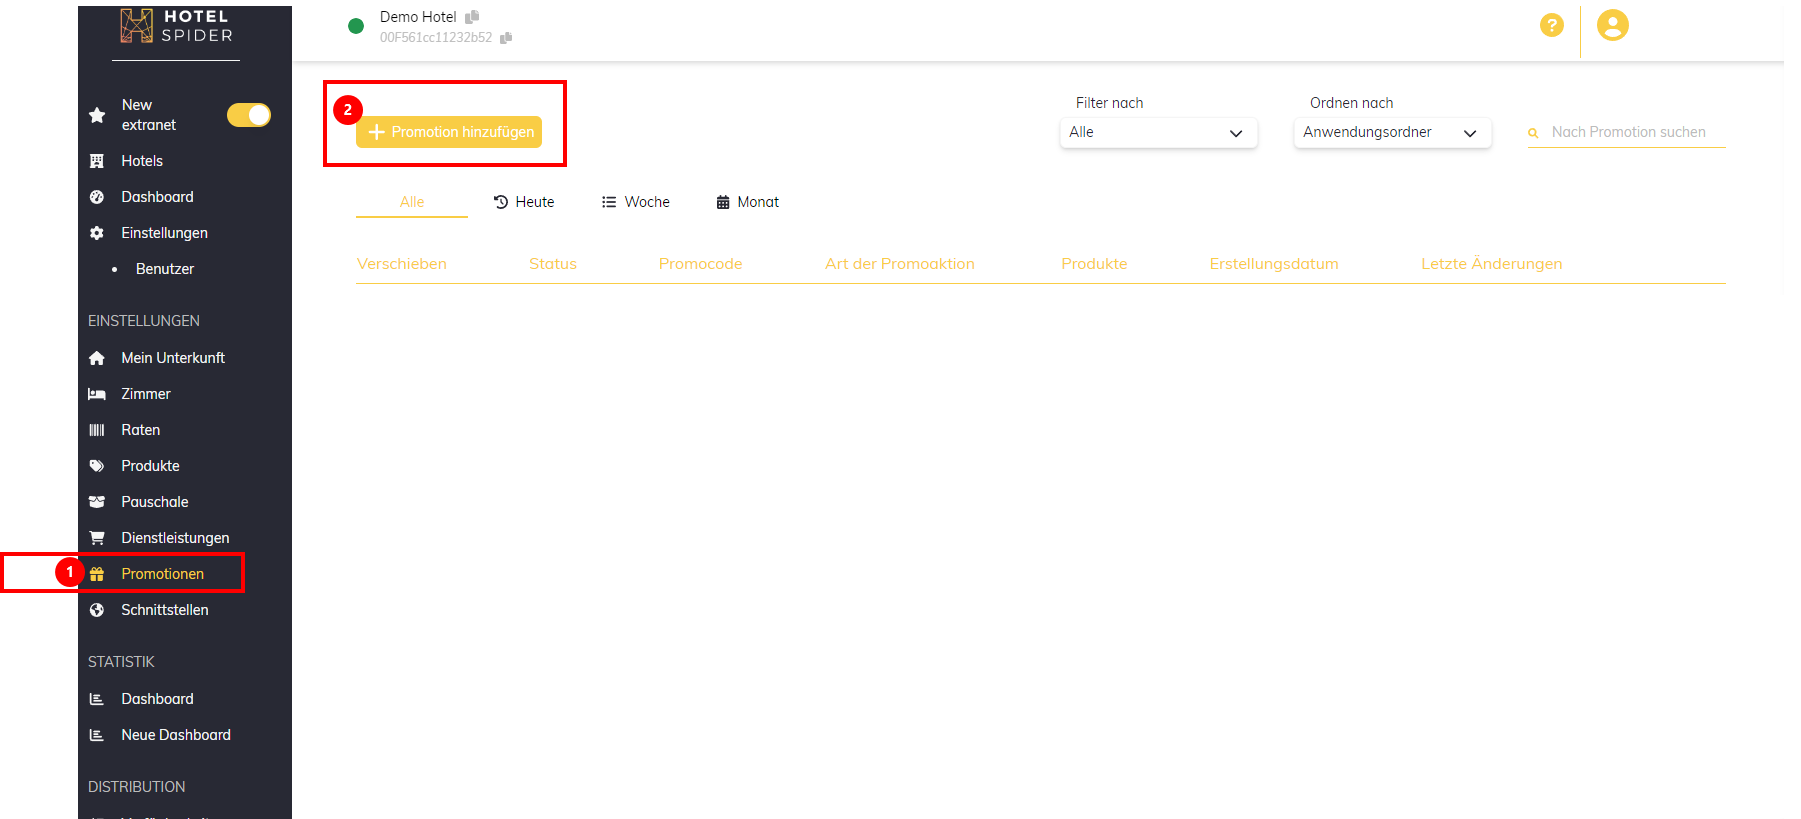Click the gear icon beside Einstellungen

point(97,233)
